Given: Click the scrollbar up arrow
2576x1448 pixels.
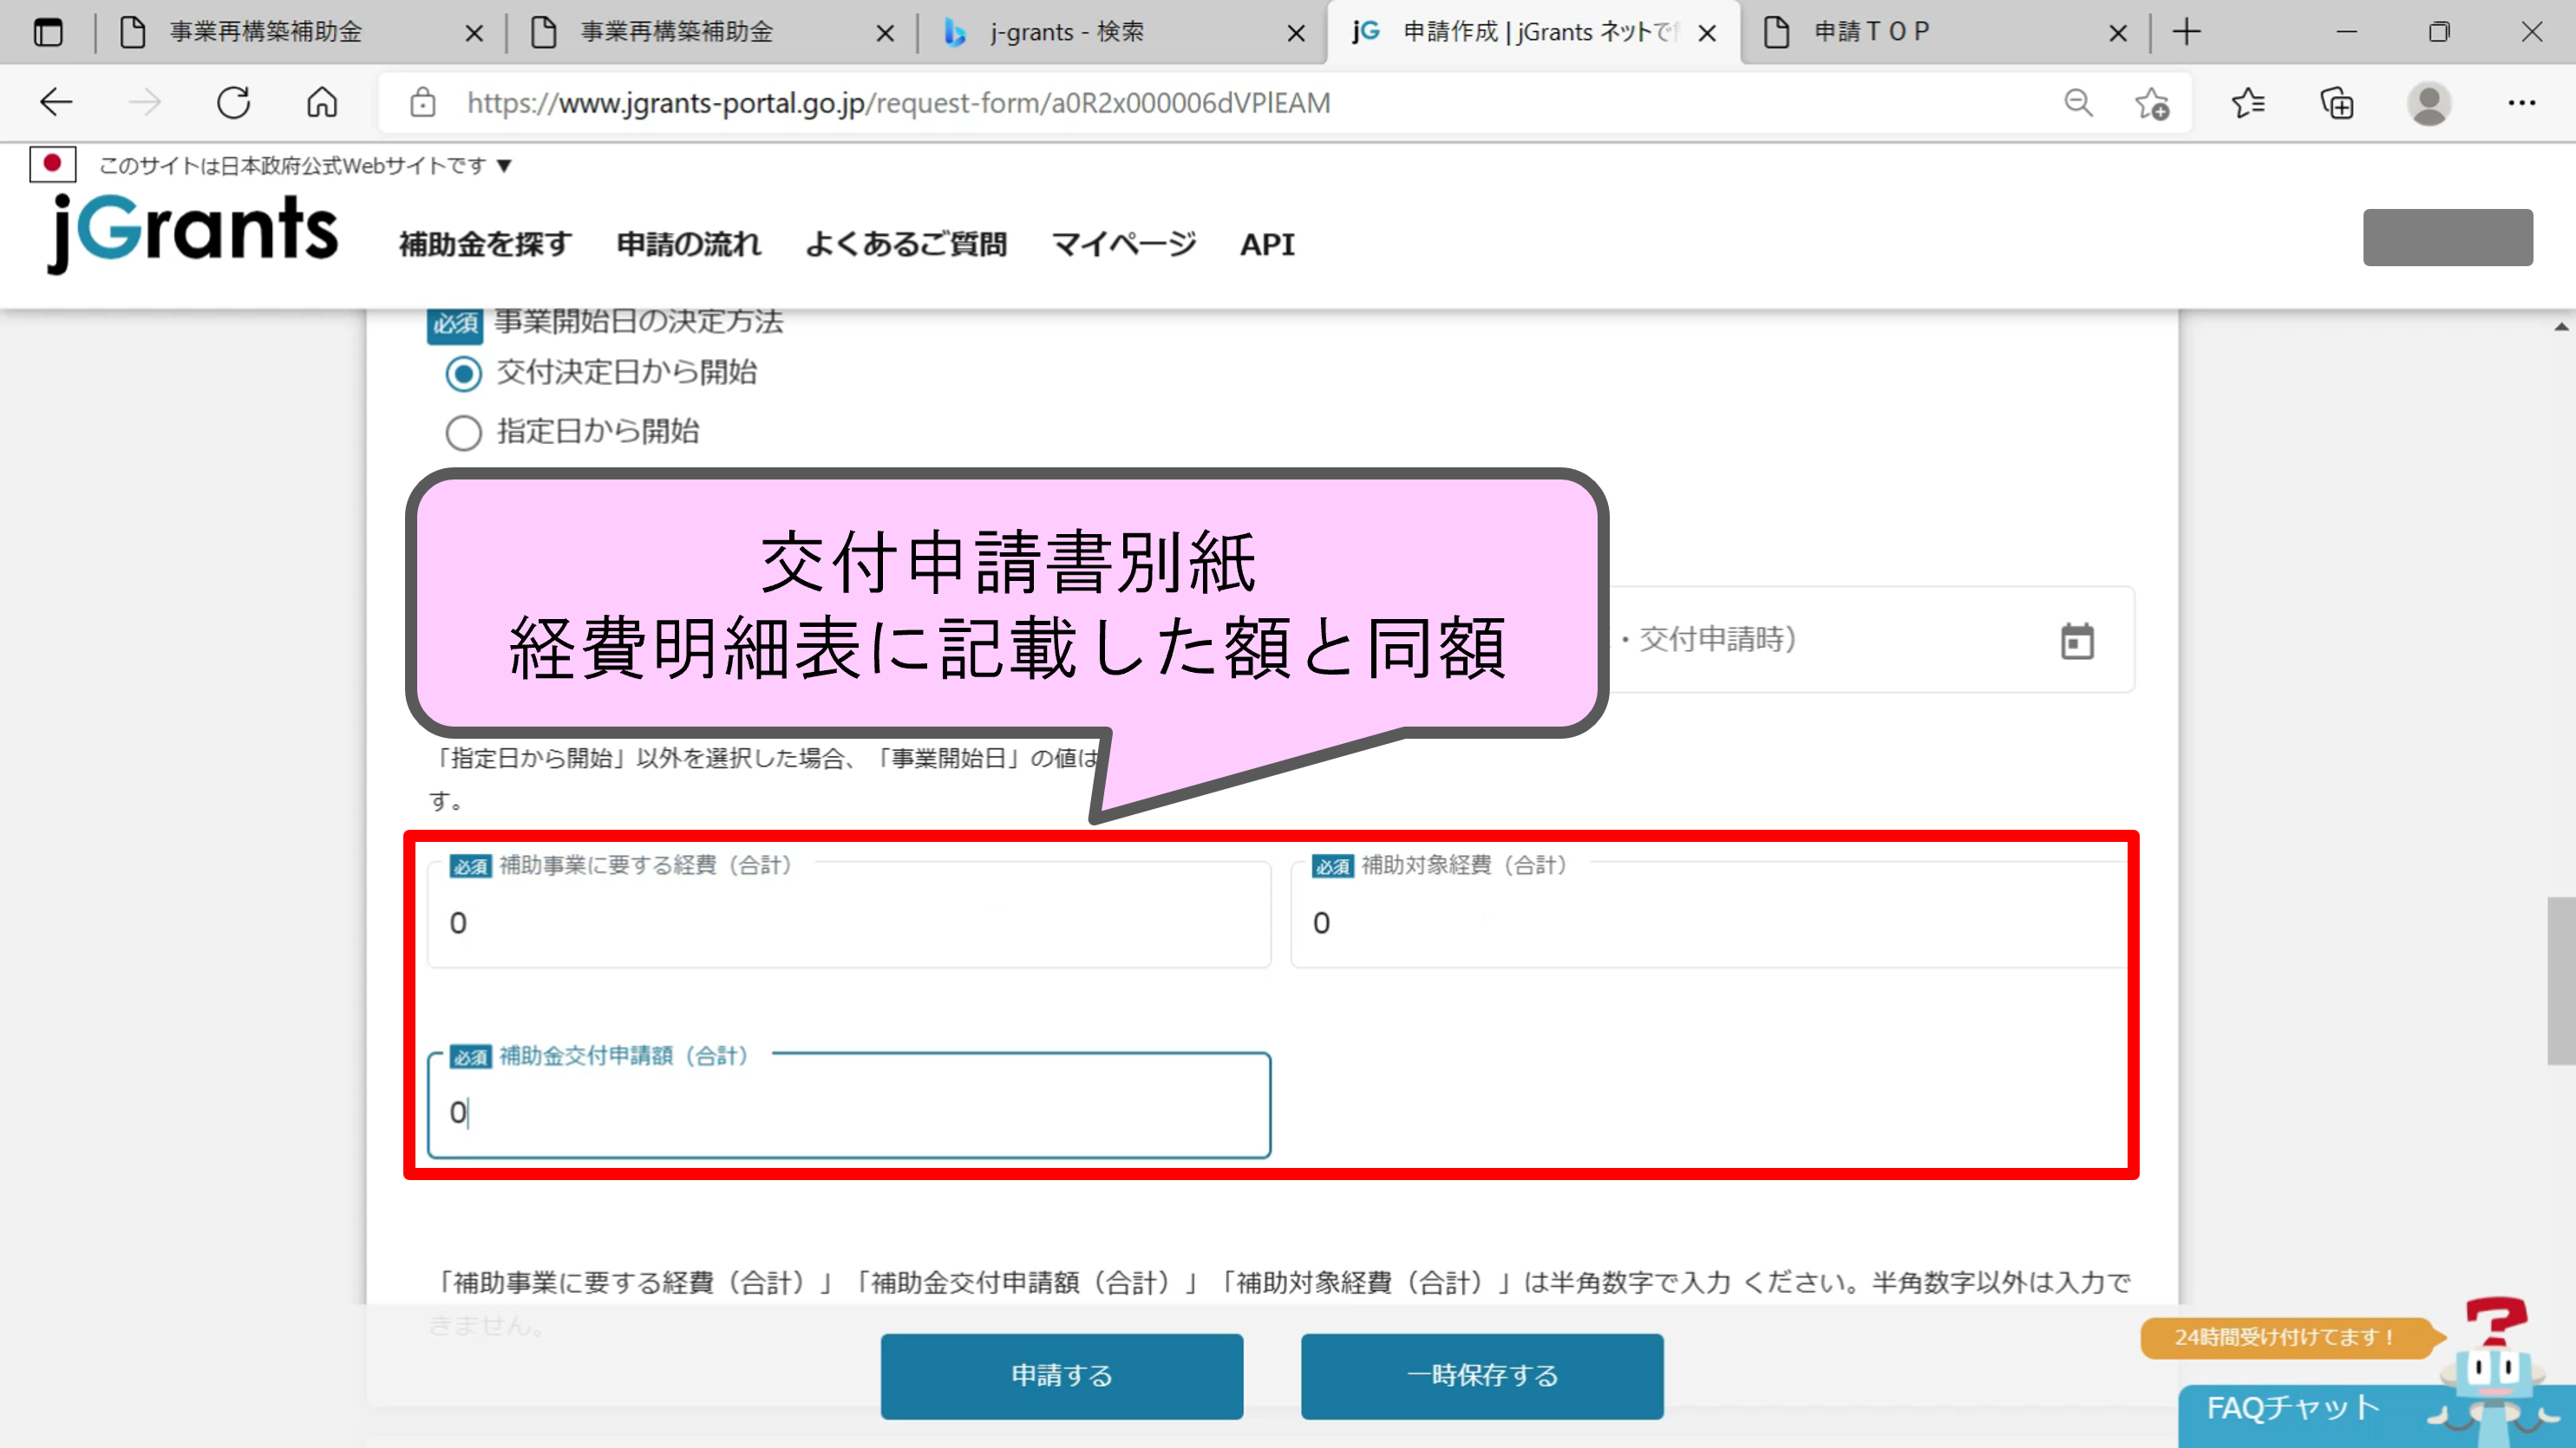Looking at the screenshot, I should 2561,327.
